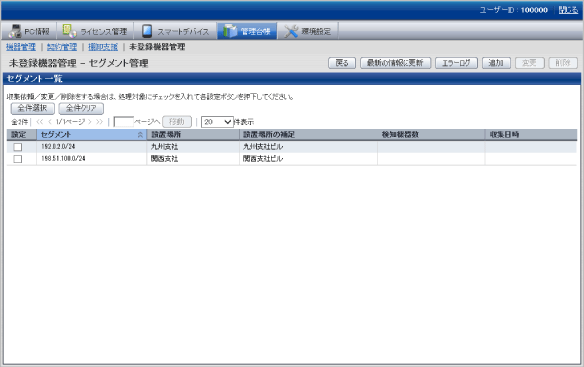
Task: Go to last page double-arrow
Action: (x=99, y=122)
